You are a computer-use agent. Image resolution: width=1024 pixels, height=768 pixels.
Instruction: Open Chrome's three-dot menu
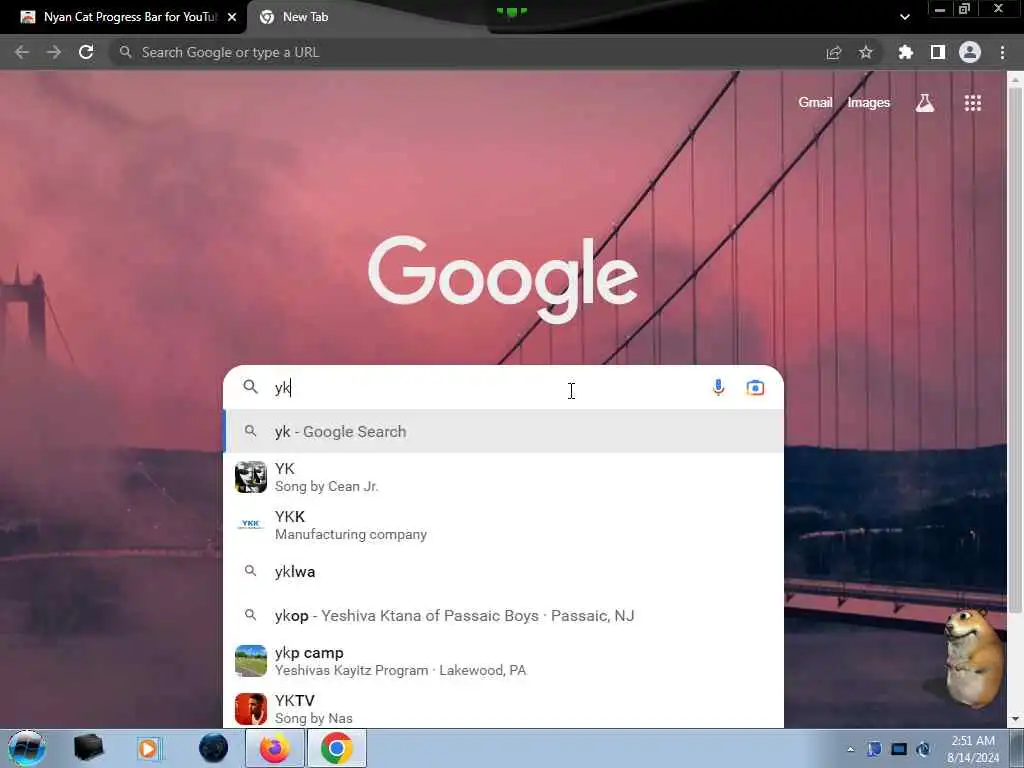click(x=1002, y=52)
